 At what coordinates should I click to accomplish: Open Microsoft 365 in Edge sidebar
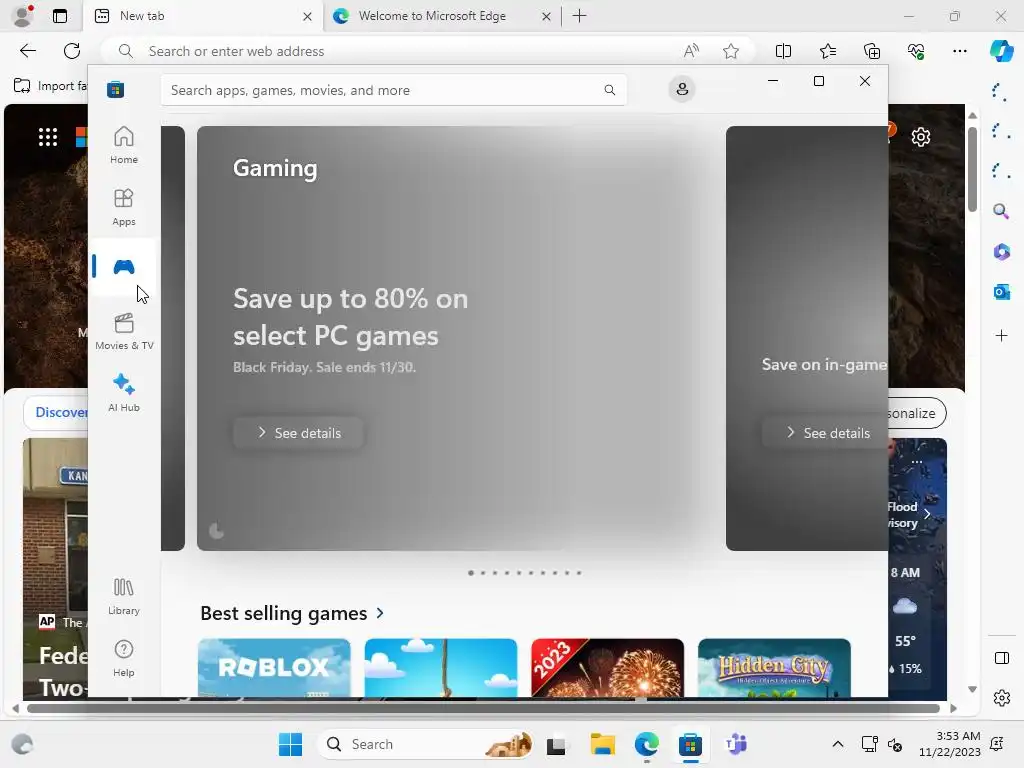coord(1001,251)
